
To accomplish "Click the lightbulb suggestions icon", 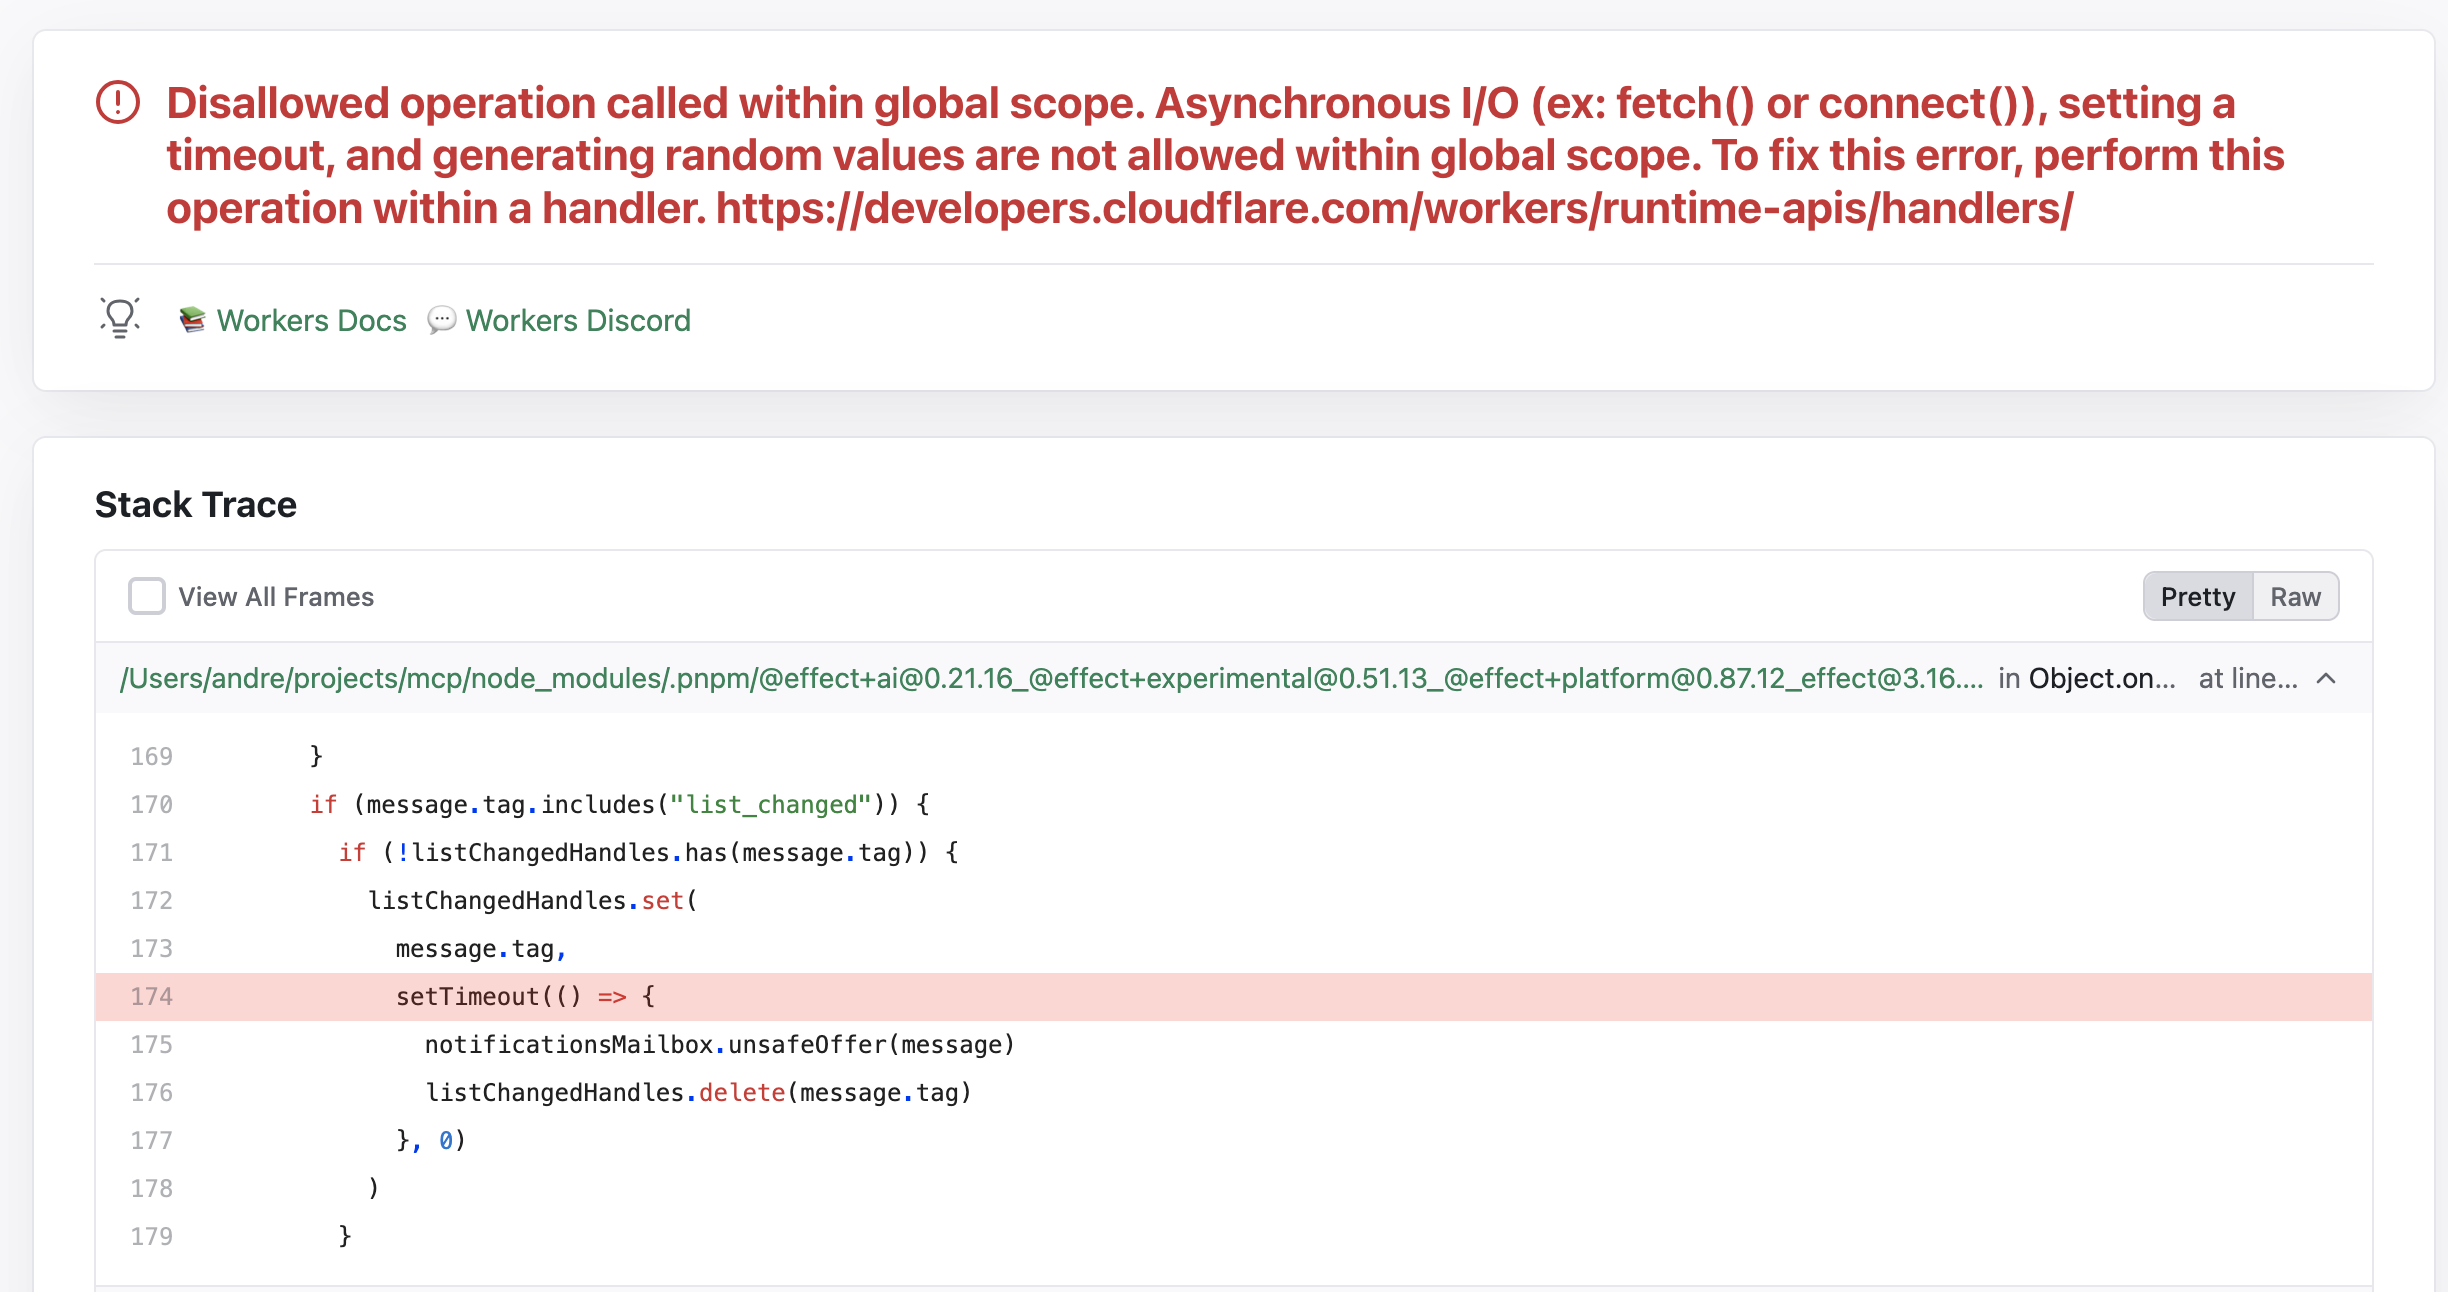I will (x=119, y=319).
